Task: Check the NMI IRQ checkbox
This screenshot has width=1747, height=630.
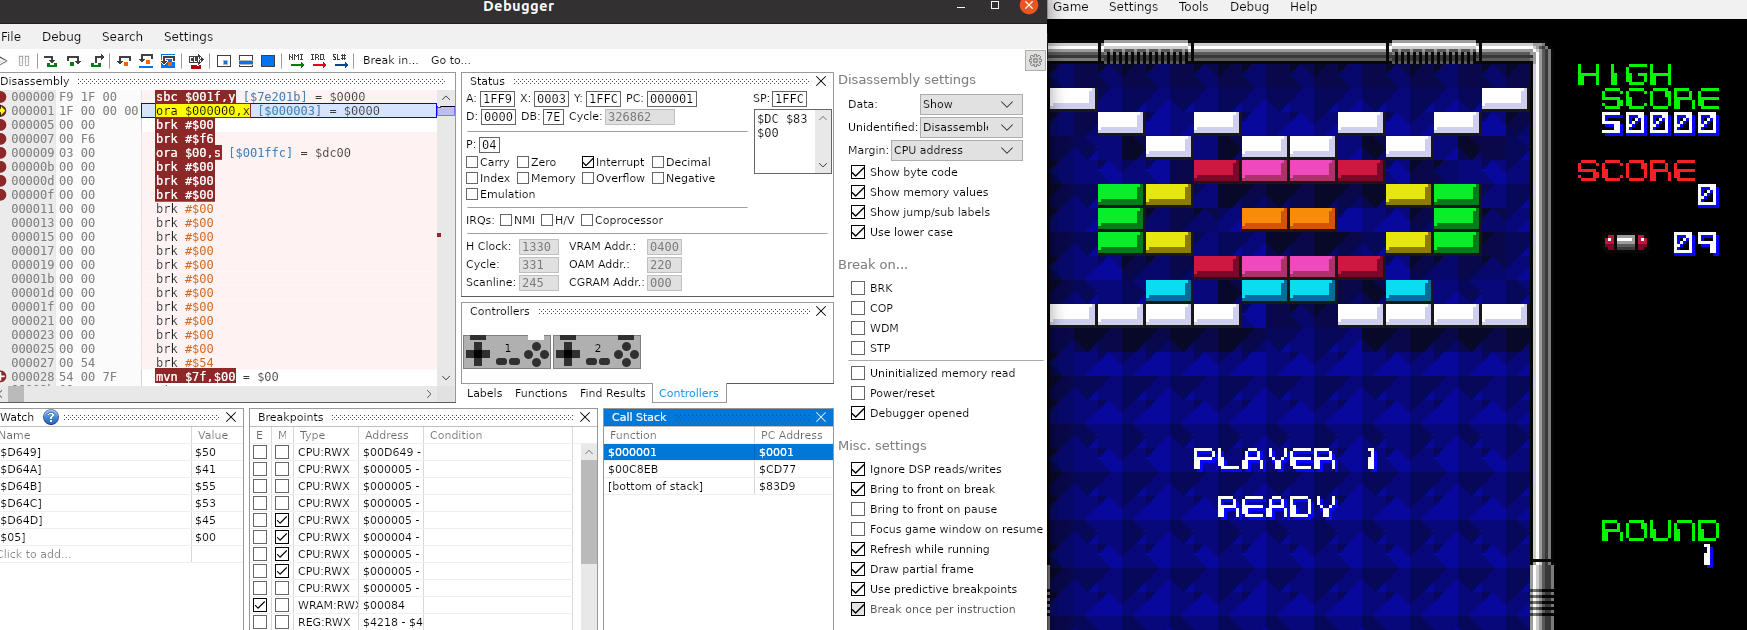Action: tap(506, 220)
